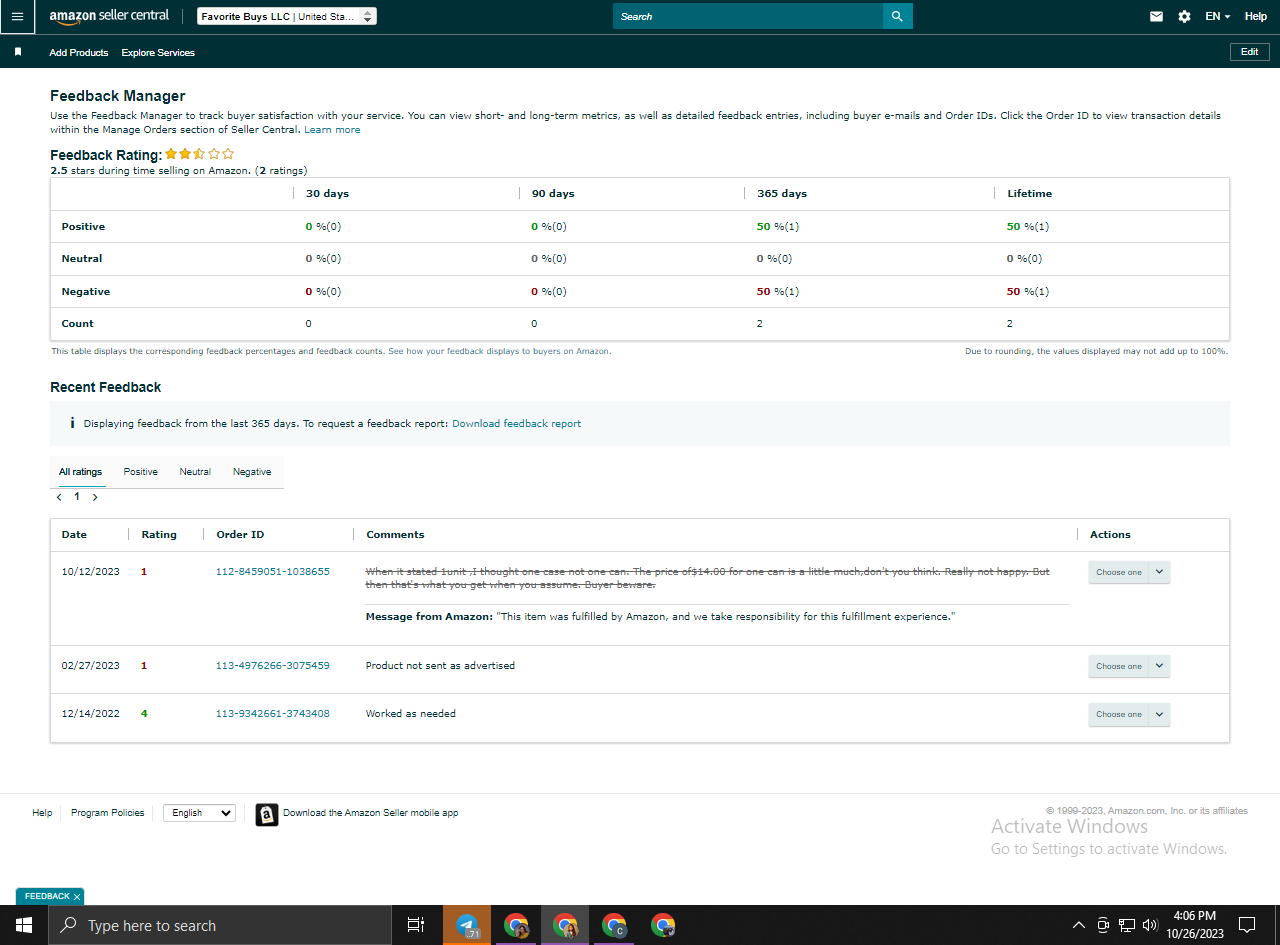Click Download the Amazon Seller mobile app text

tap(371, 813)
